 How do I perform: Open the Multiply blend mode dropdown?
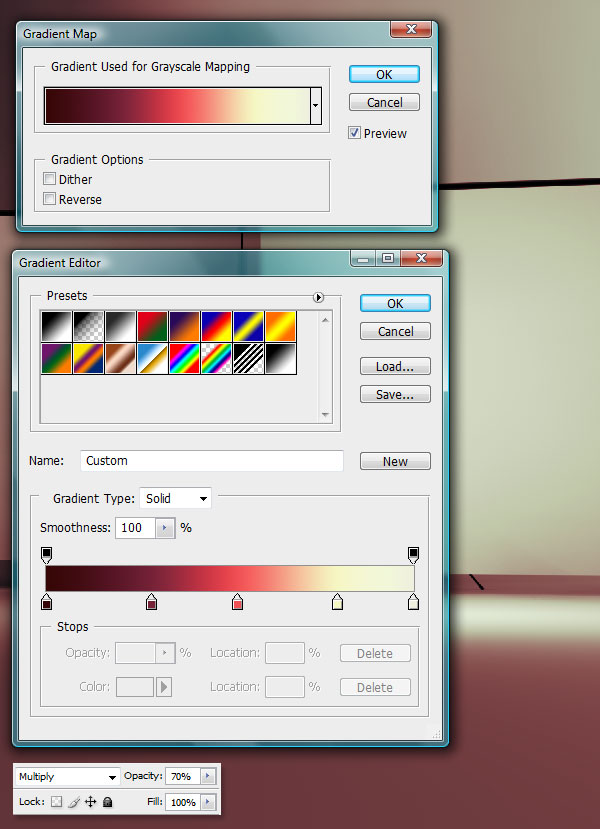pos(67,777)
